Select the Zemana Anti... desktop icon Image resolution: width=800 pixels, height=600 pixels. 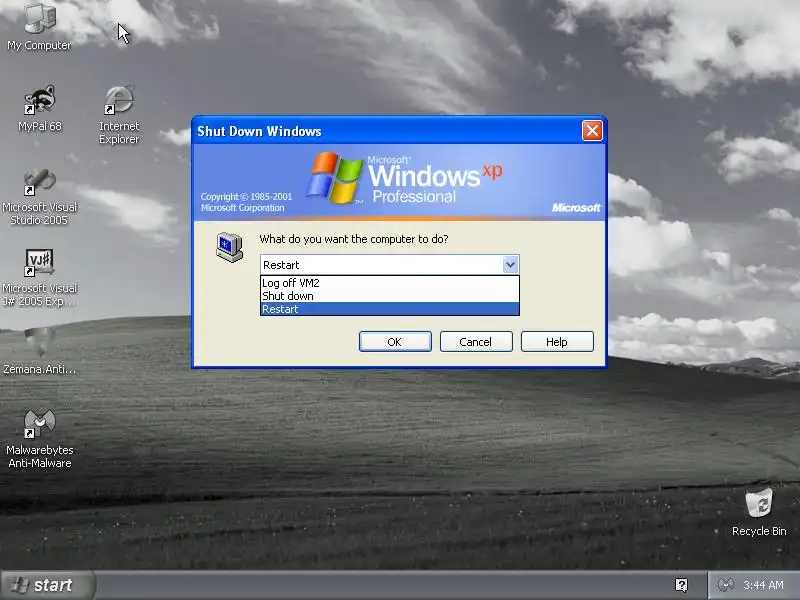[x=39, y=351]
